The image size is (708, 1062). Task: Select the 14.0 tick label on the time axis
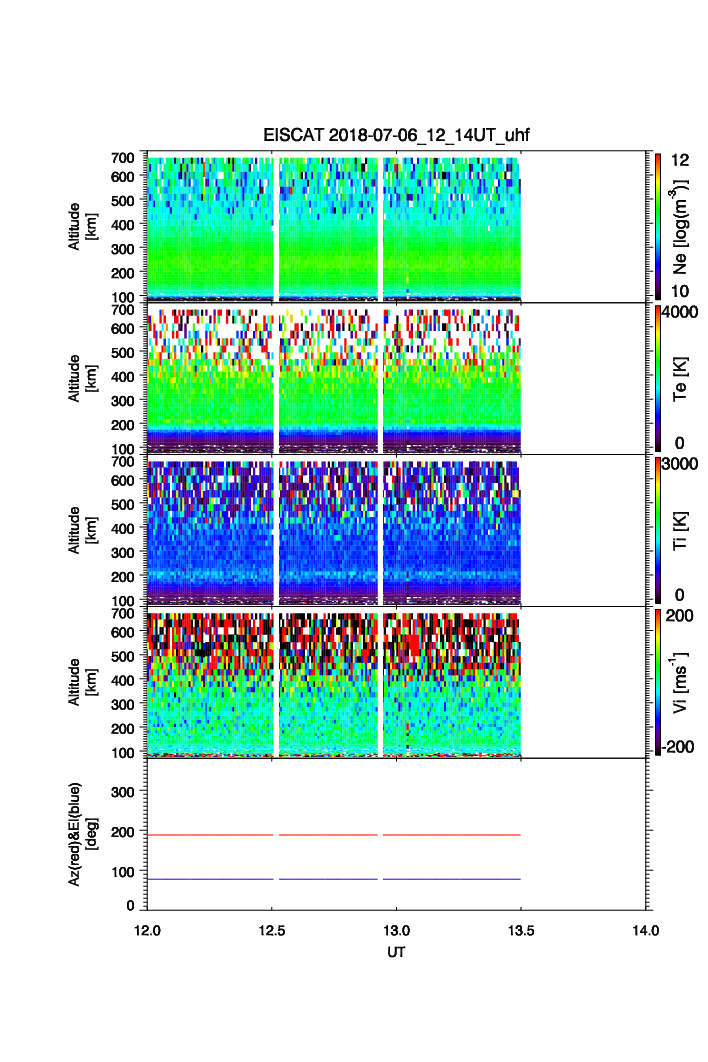(645, 931)
